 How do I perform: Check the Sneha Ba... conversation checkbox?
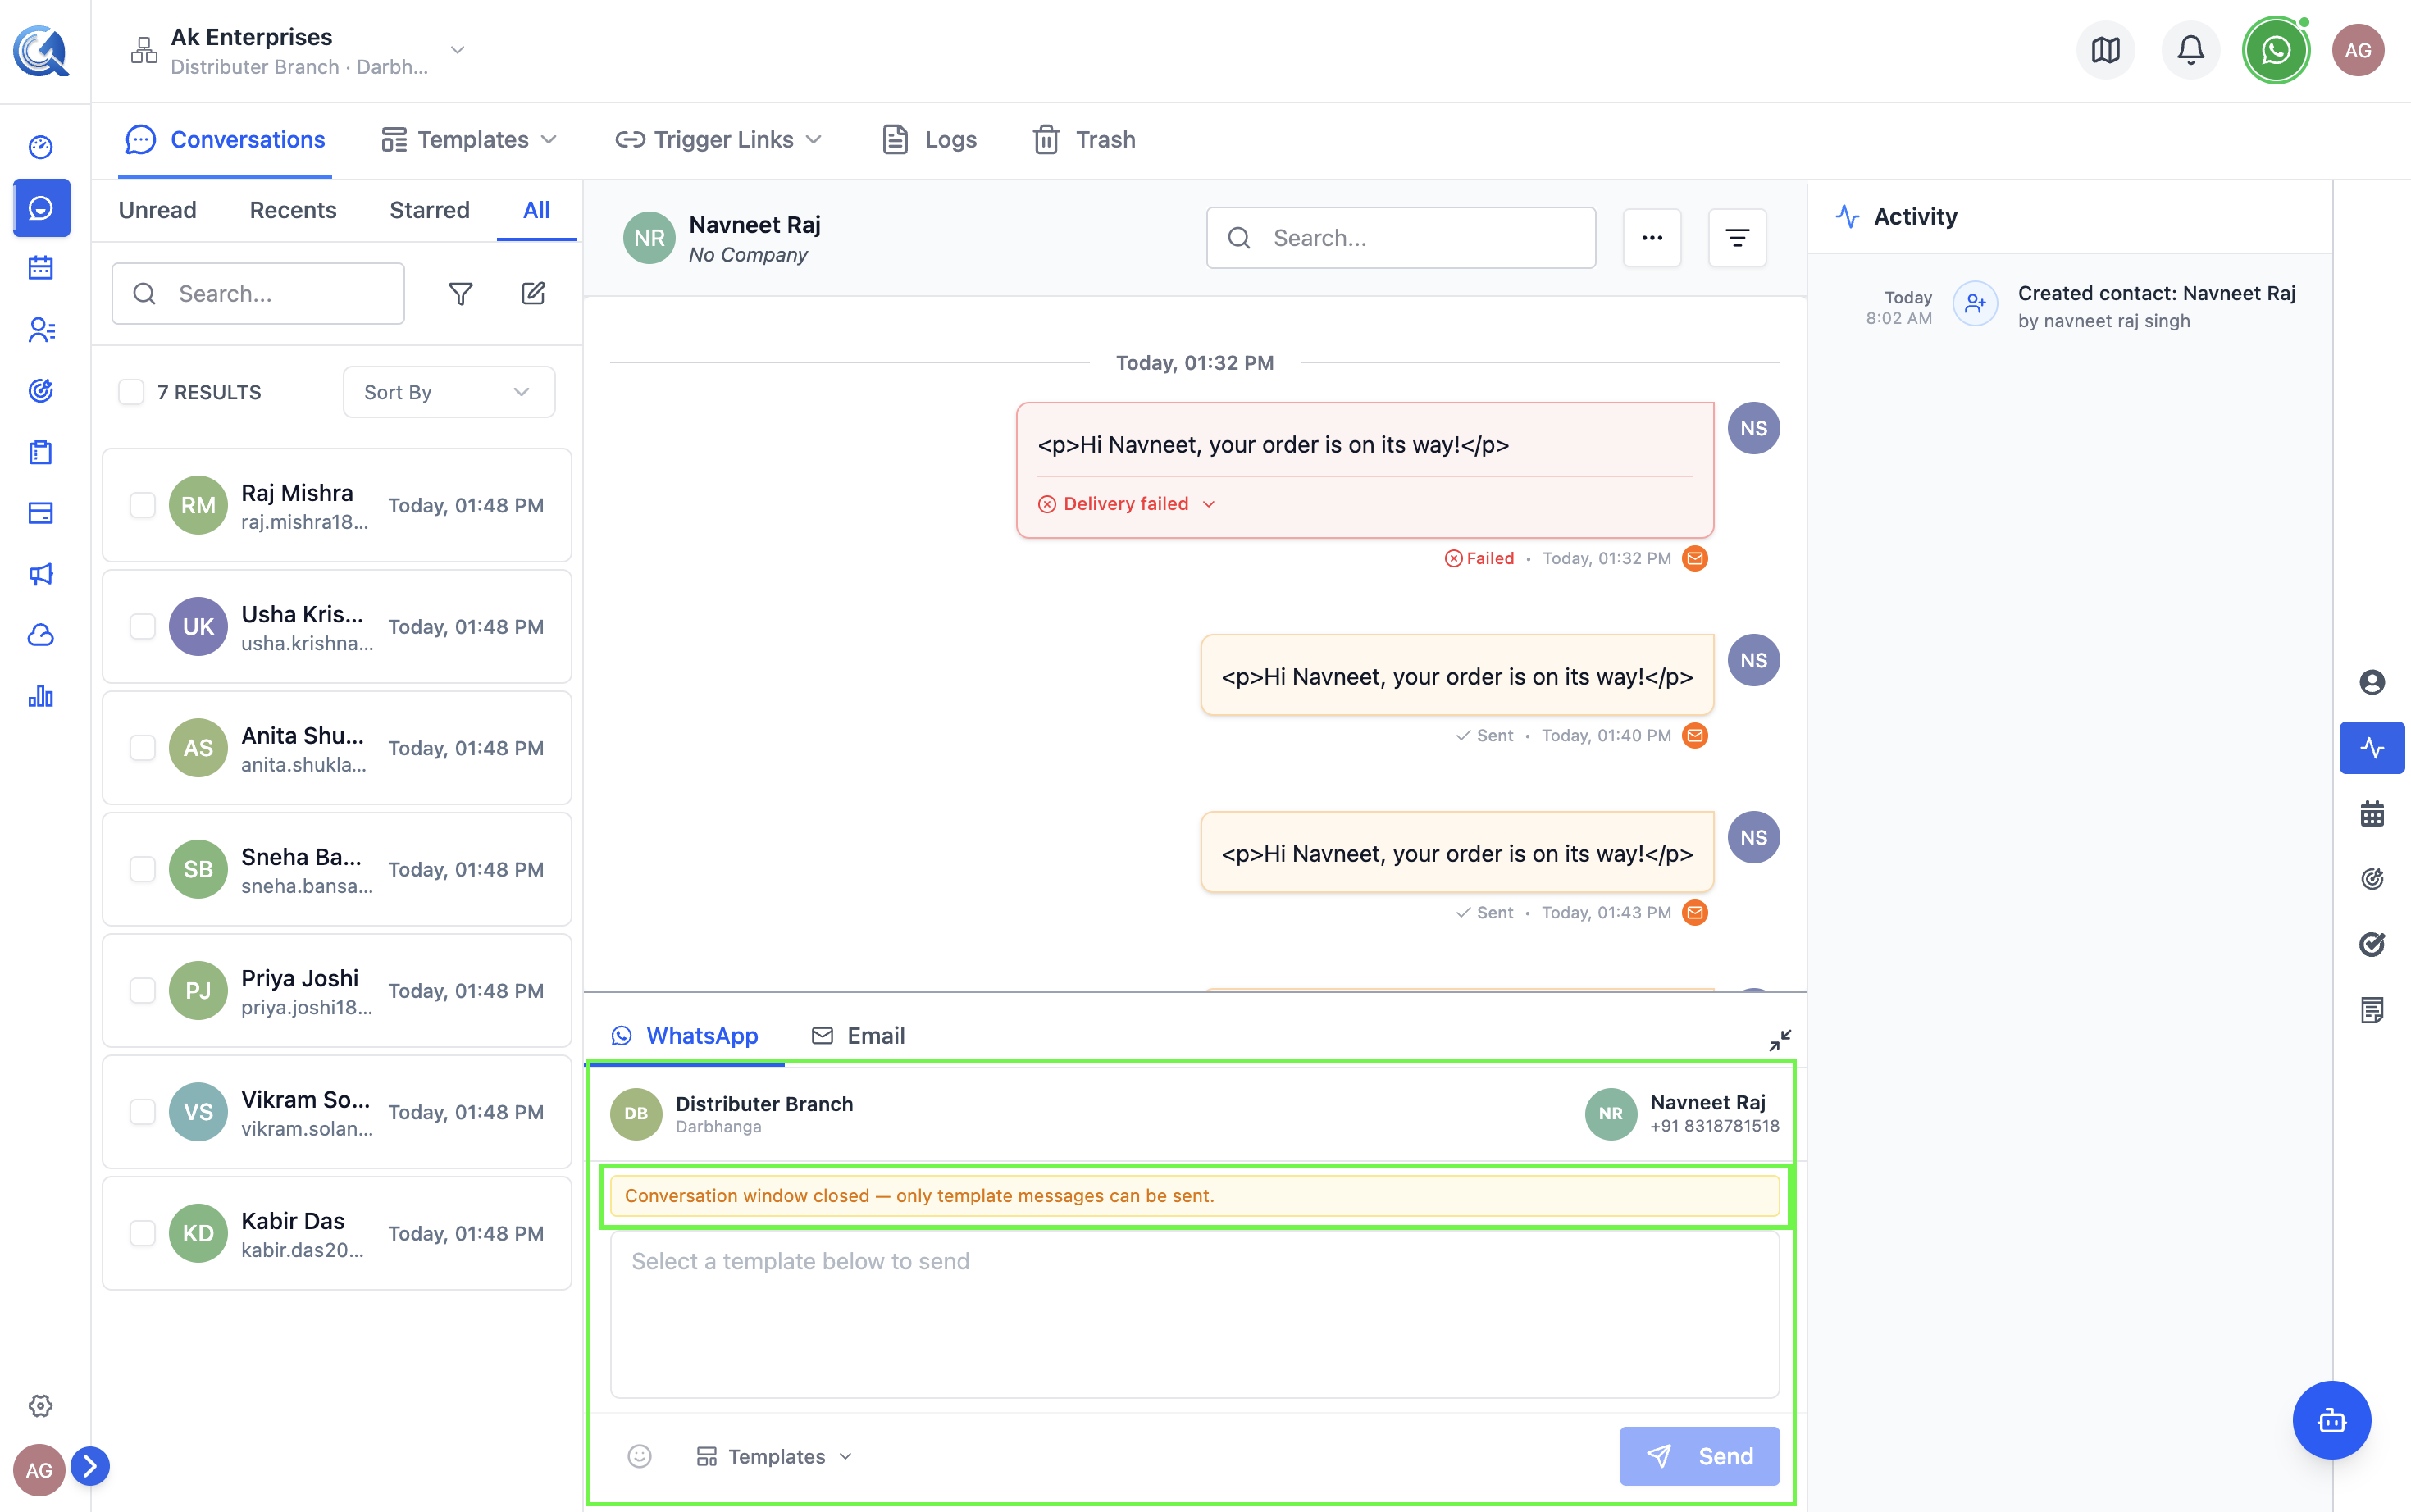[142, 869]
